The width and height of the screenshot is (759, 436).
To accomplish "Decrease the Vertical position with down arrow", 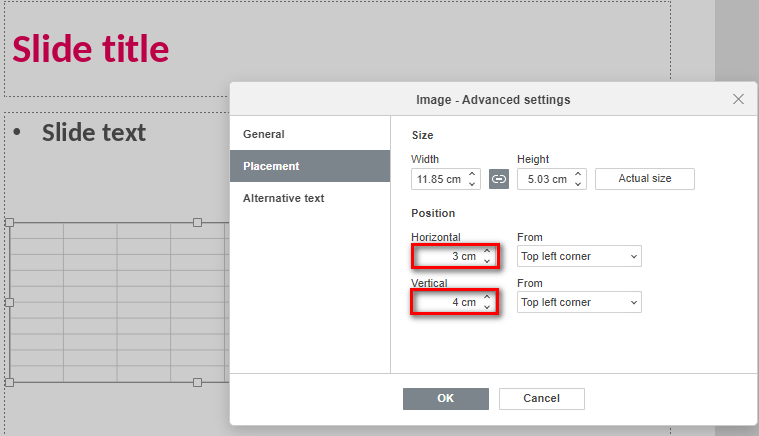I will point(487,307).
